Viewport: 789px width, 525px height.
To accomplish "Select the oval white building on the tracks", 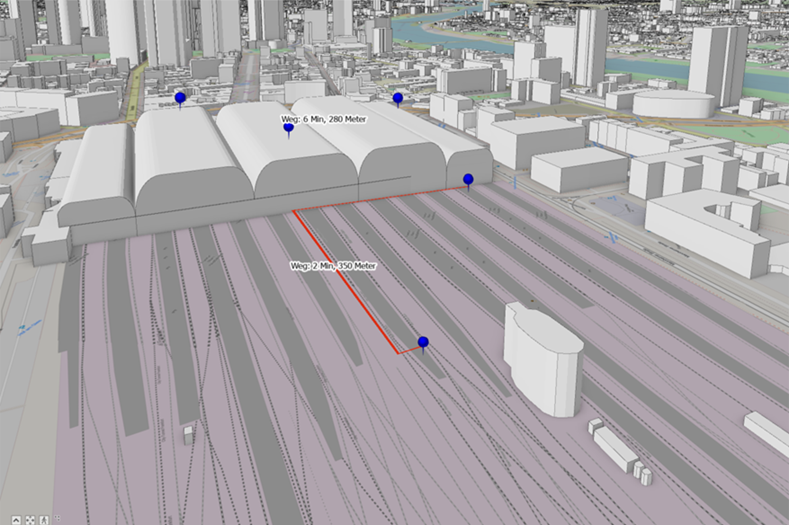I will [543, 360].
